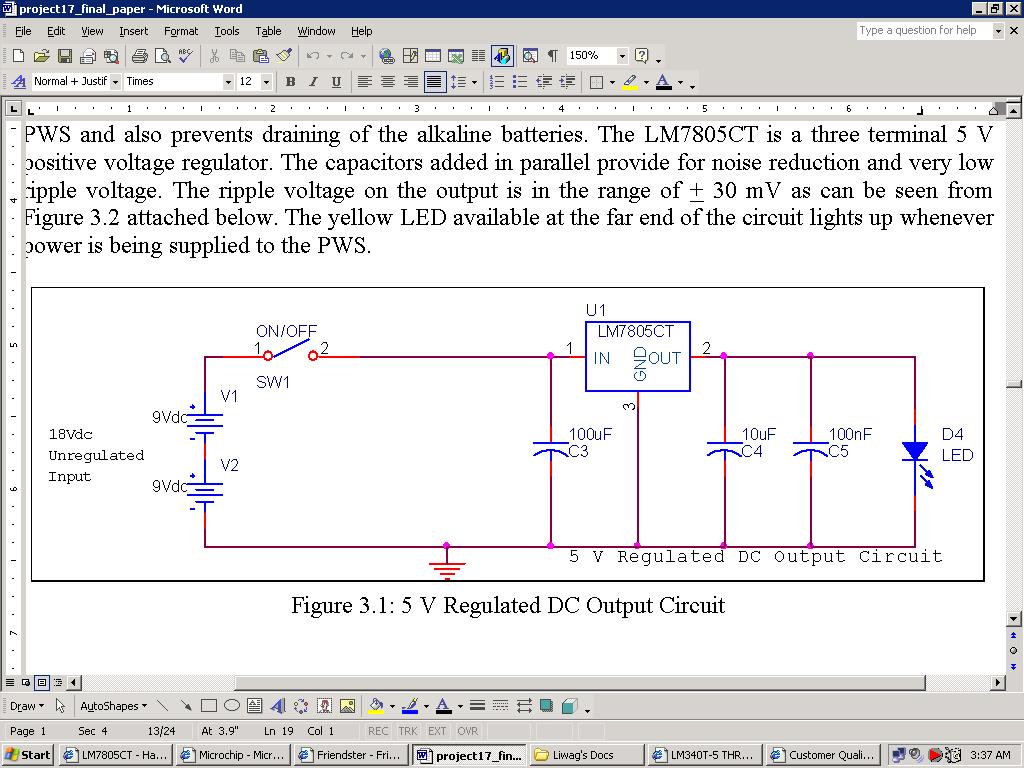This screenshot has width=1024, height=768.
Task: Select the Oval shape tool
Action: pos(232,706)
